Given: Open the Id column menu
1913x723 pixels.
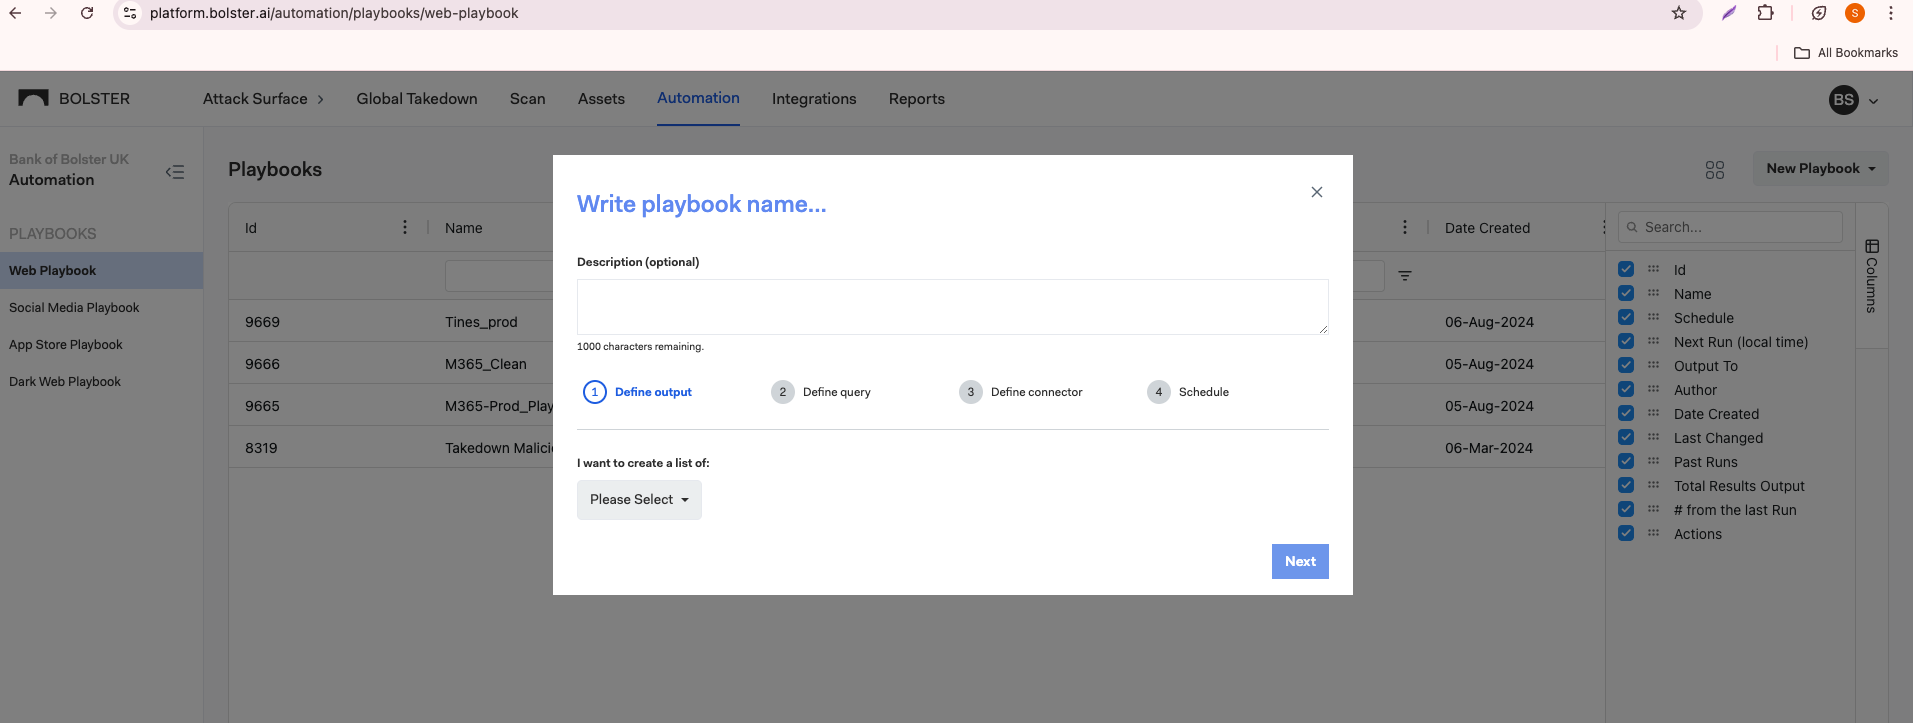Looking at the screenshot, I should 405,228.
